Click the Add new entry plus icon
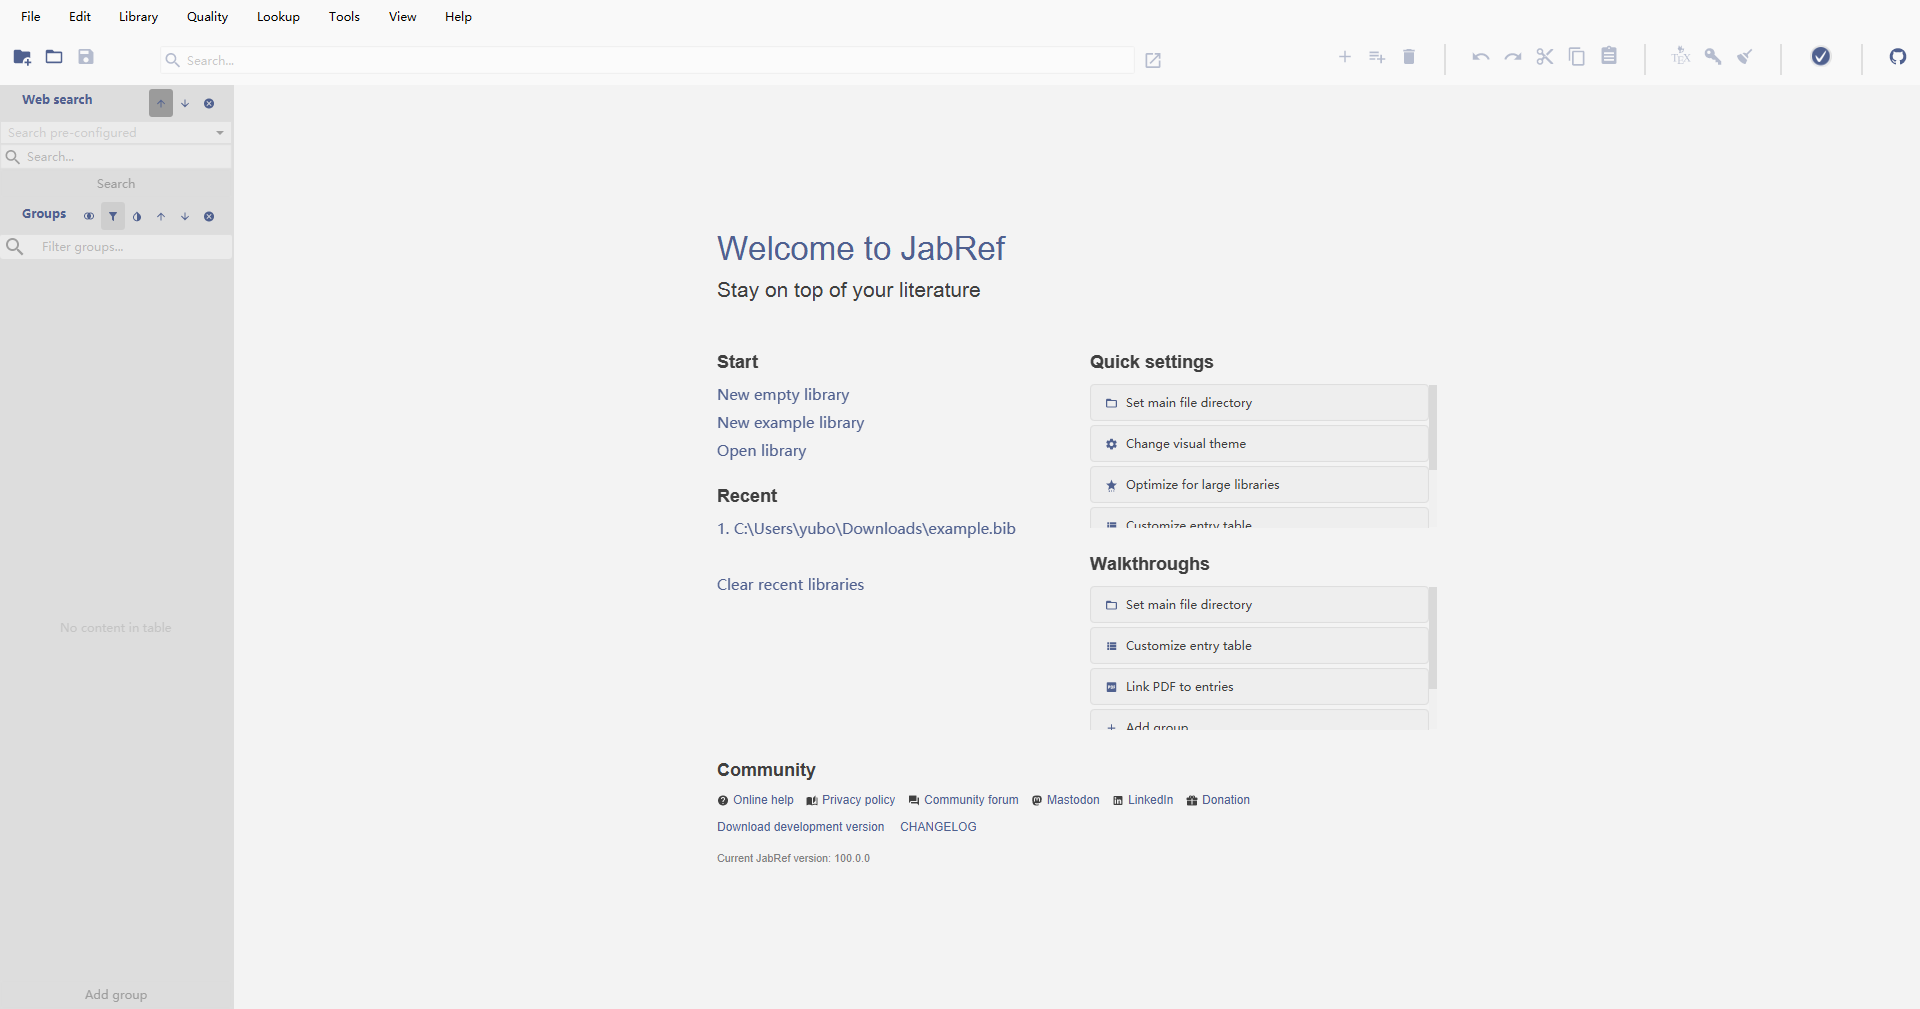Screen dimensions: 1920x1009 point(1345,57)
